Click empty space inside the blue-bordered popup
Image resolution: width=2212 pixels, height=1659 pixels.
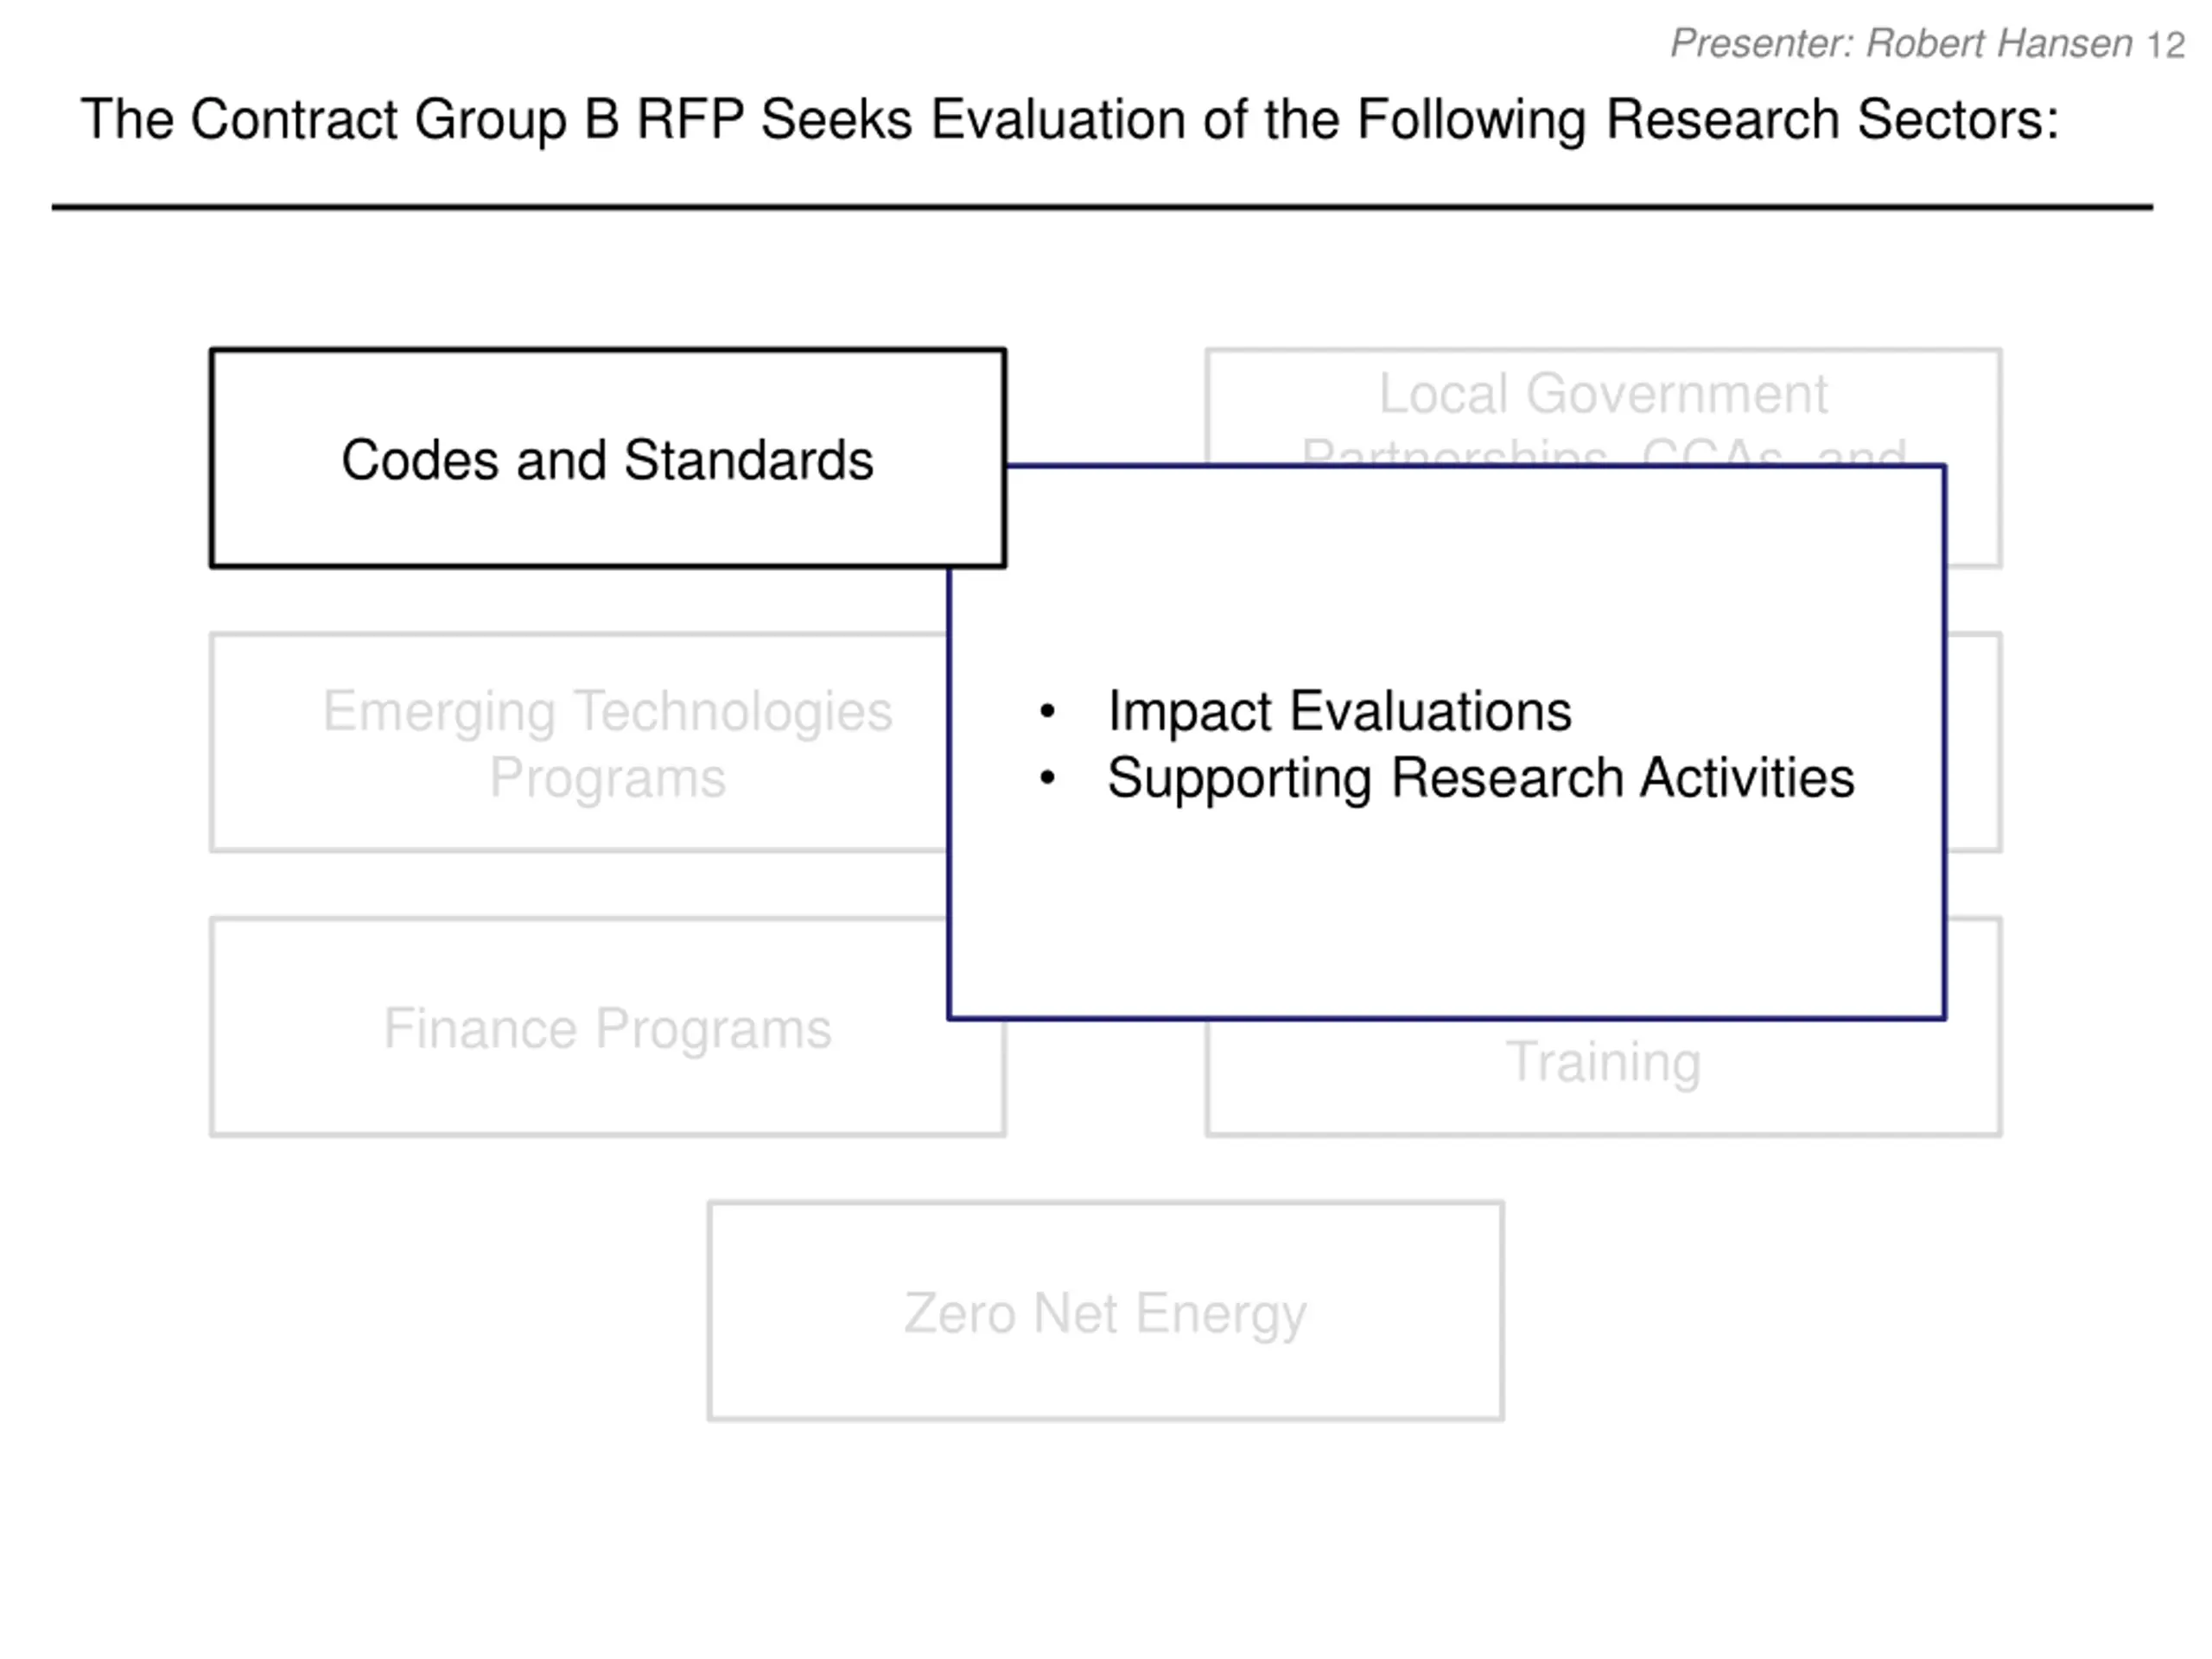pyautogui.click(x=1446, y=910)
